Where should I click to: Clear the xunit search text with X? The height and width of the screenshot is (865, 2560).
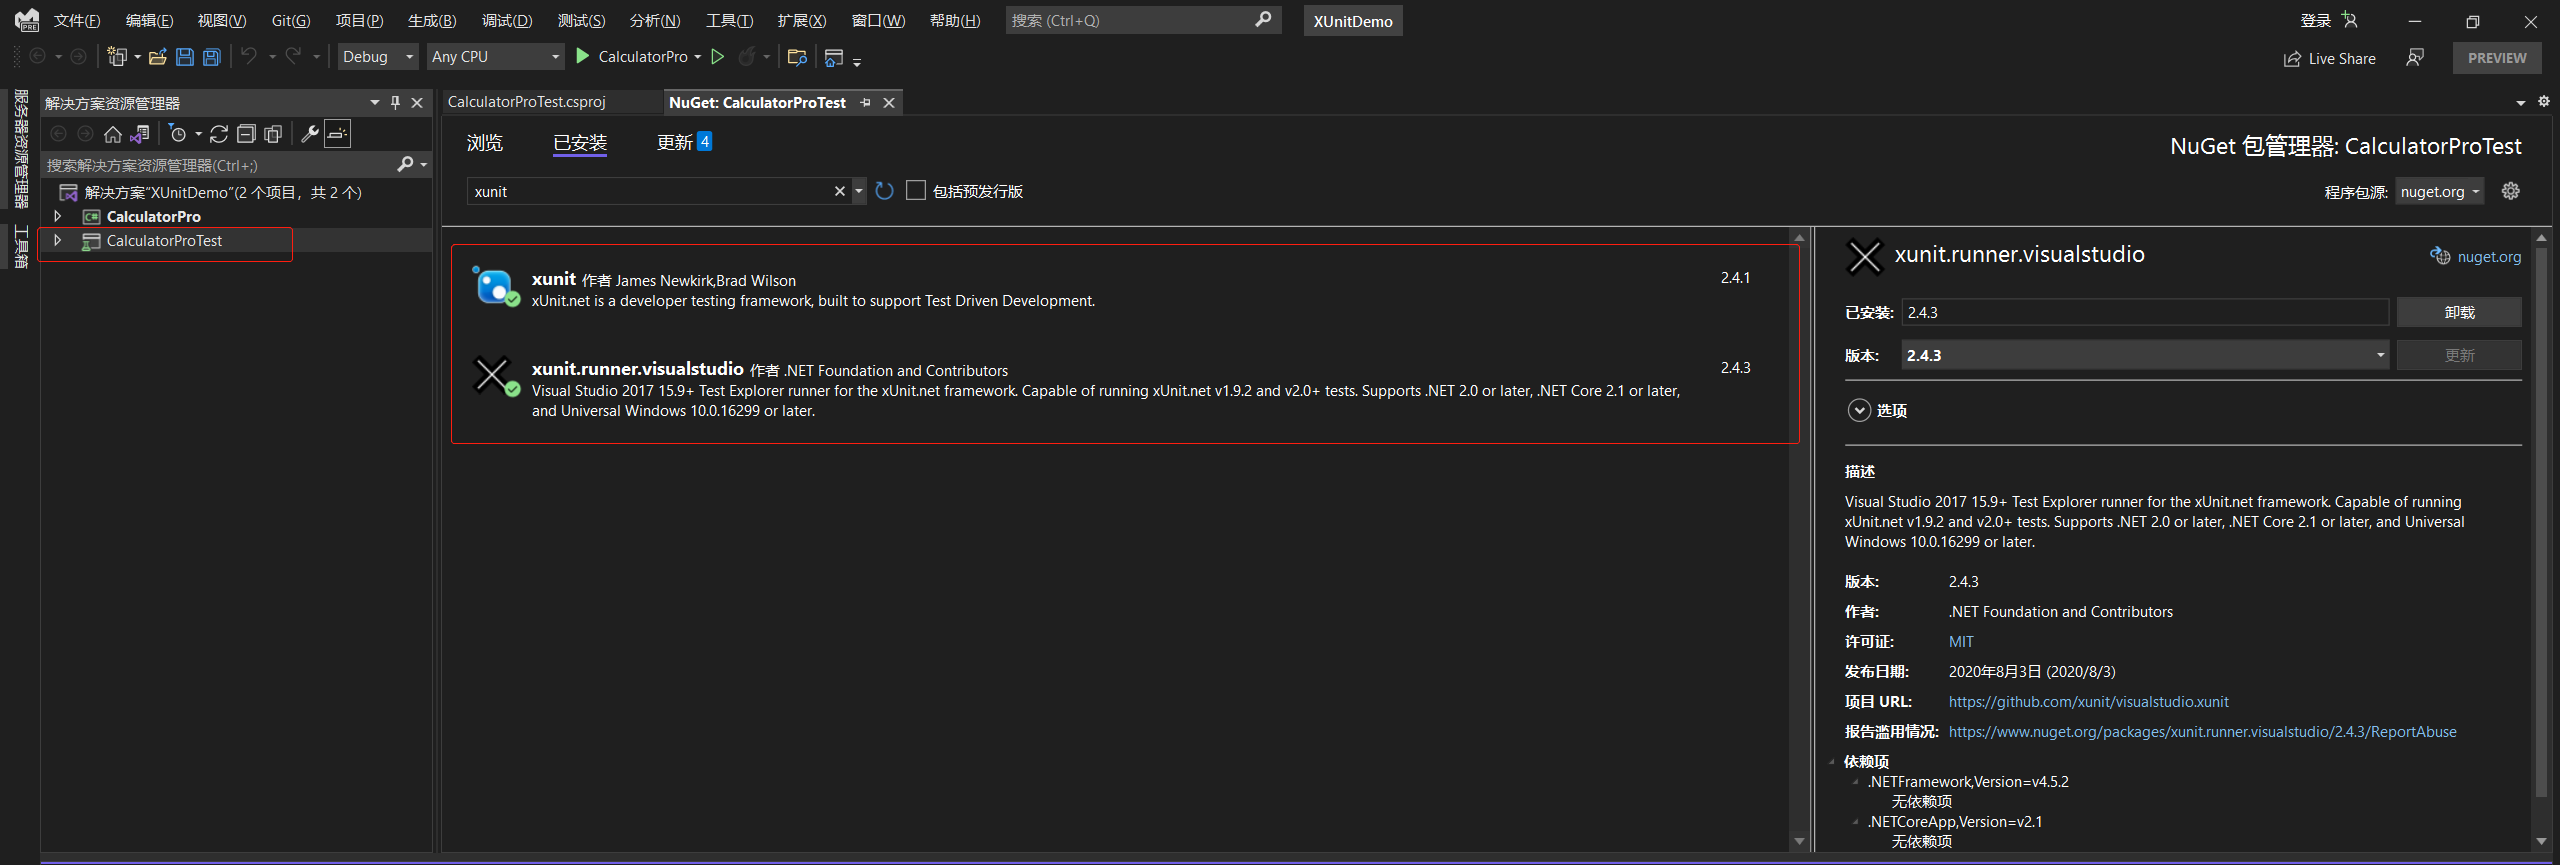point(840,191)
